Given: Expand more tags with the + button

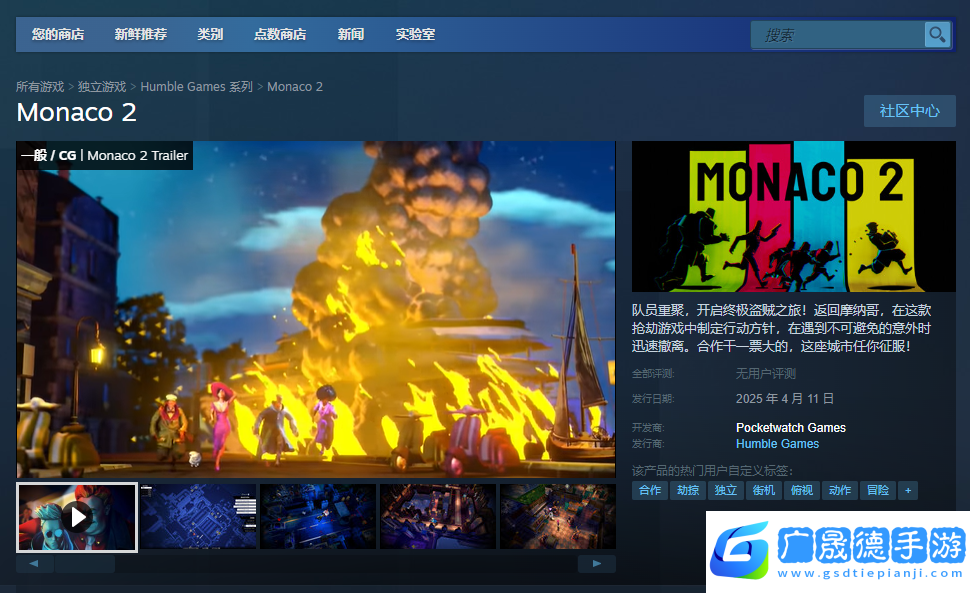Looking at the screenshot, I should tap(908, 490).
